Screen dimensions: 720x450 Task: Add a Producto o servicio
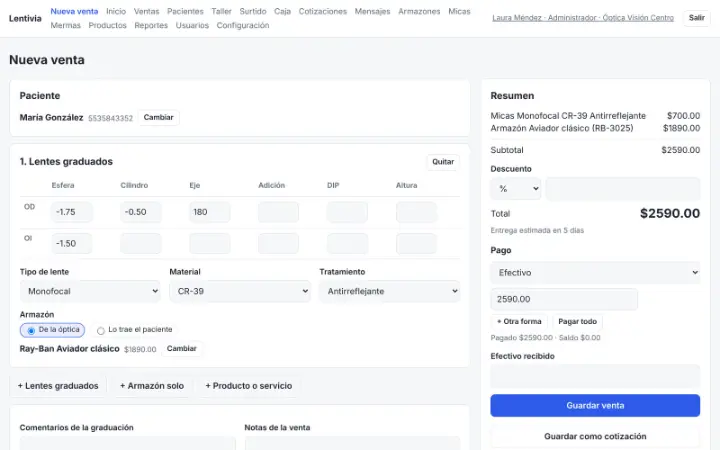(248, 386)
